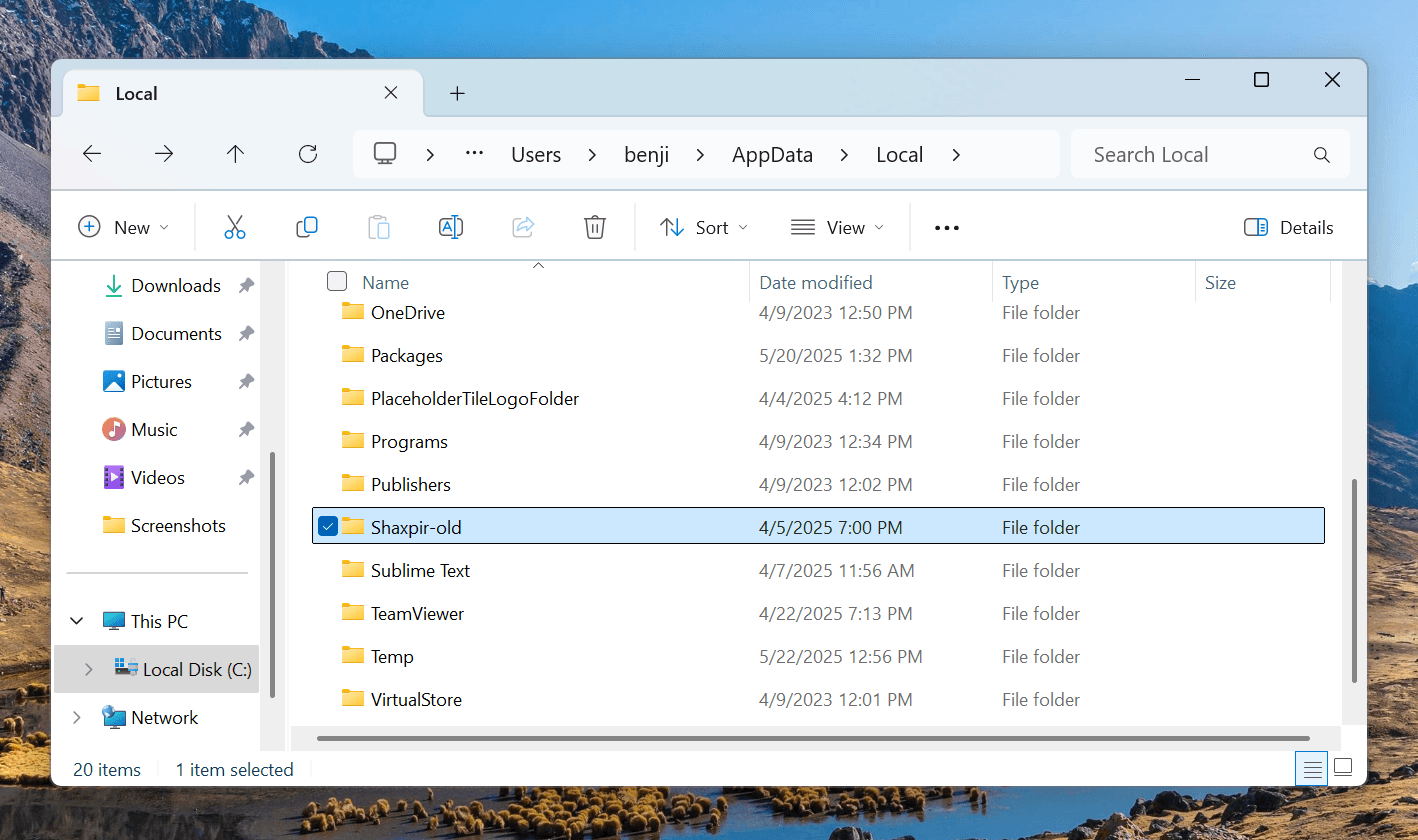Uncheck the Shaxpir-old folder checkbox

[328, 526]
